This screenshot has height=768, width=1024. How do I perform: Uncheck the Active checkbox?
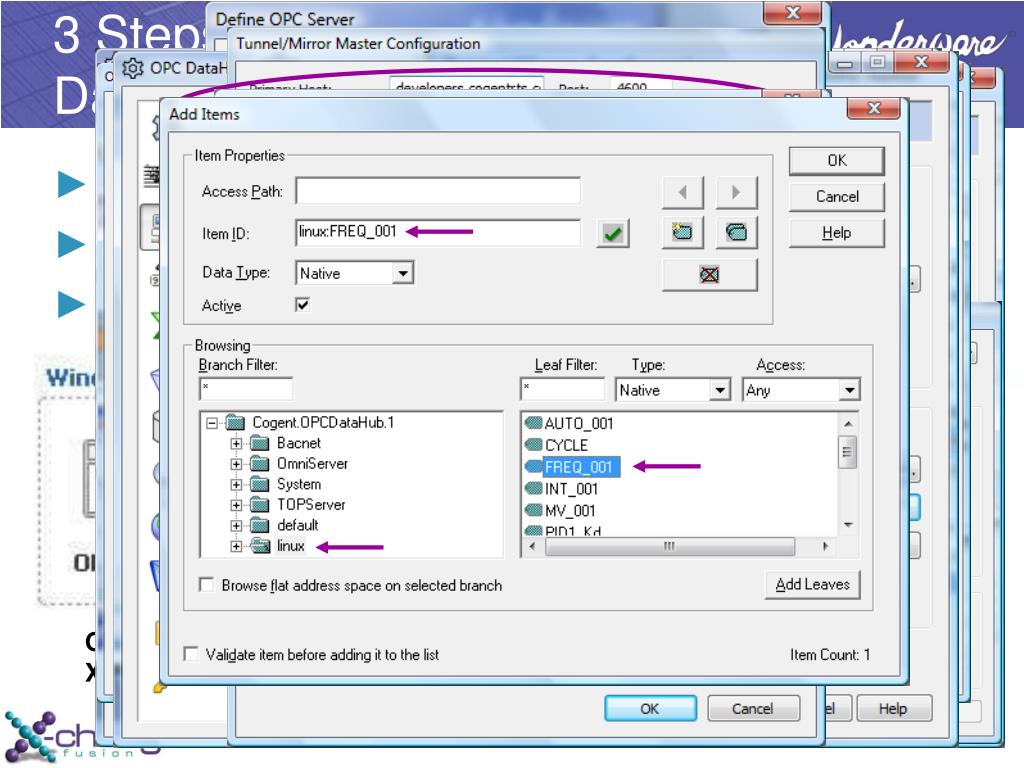click(302, 305)
